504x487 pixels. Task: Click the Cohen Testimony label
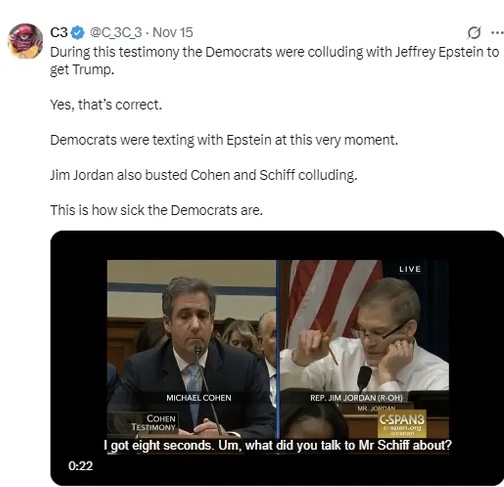153,423
